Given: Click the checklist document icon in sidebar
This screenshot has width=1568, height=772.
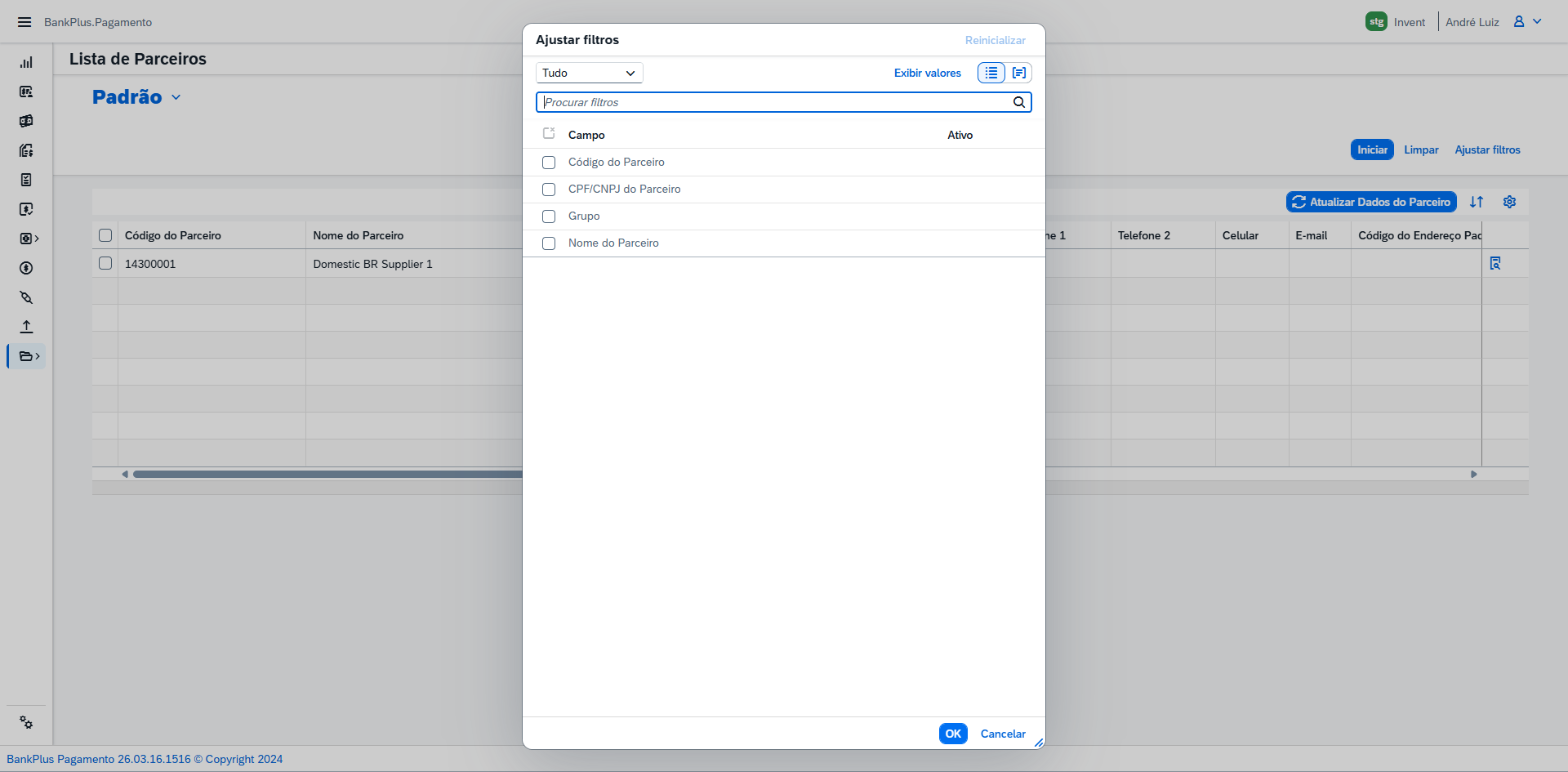Looking at the screenshot, I should pyautogui.click(x=26, y=180).
